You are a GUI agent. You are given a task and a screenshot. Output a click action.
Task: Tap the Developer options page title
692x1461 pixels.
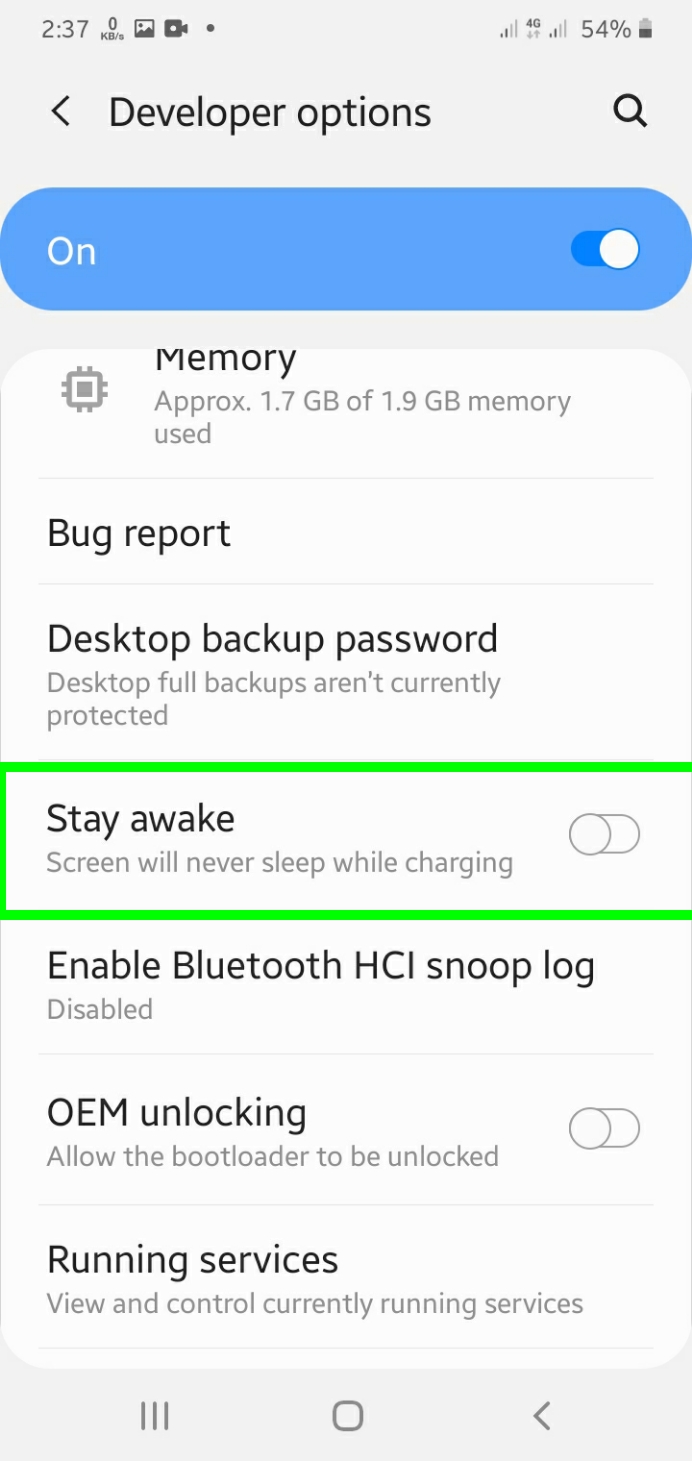(x=270, y=113)
